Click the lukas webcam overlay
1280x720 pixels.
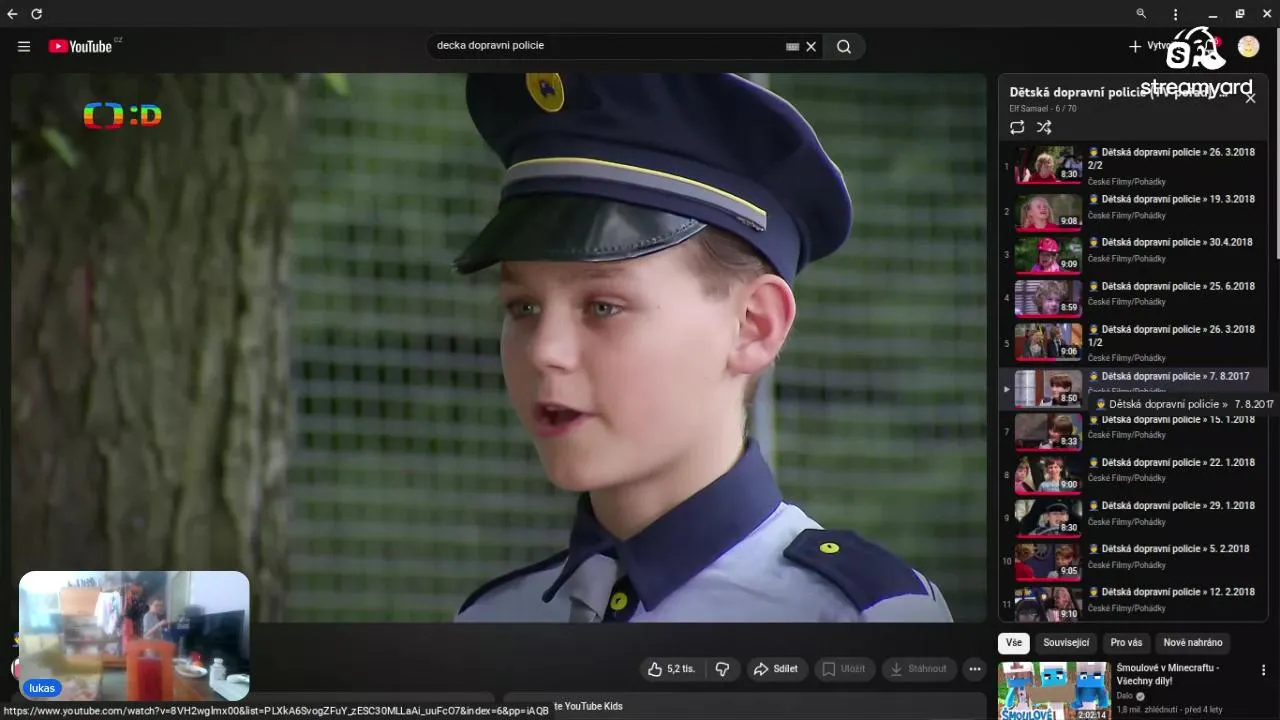pos(134,636)
